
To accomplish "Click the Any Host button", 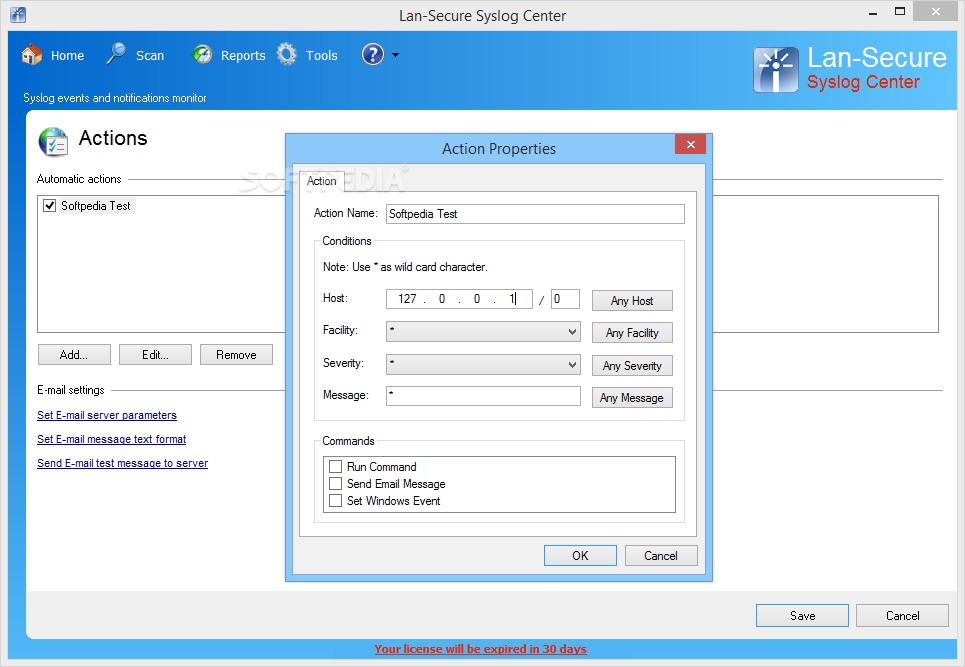I will pos(632,300).
